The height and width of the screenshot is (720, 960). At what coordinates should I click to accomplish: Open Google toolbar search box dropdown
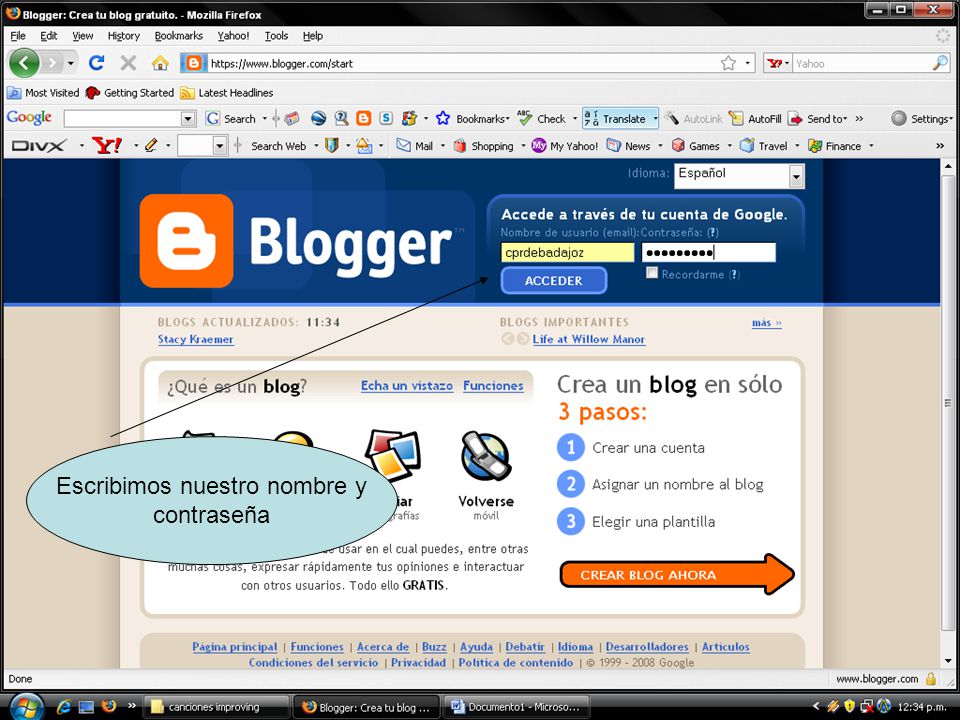[189, 118]
